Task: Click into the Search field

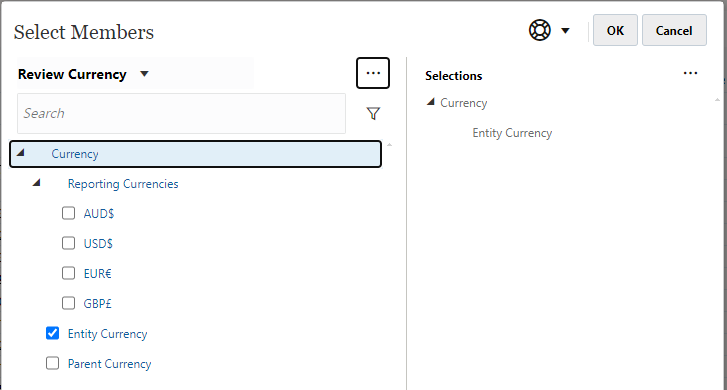Action: [181, 114]
